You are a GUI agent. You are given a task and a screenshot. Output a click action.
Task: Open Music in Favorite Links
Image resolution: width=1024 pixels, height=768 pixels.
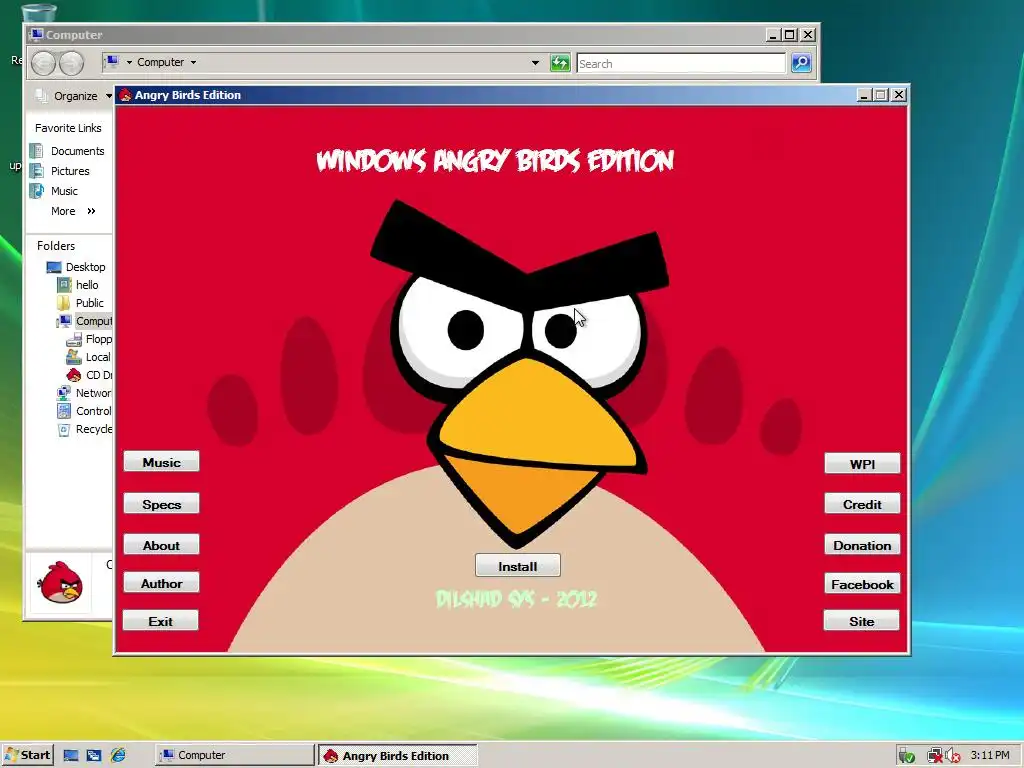(x=64, y=191)
